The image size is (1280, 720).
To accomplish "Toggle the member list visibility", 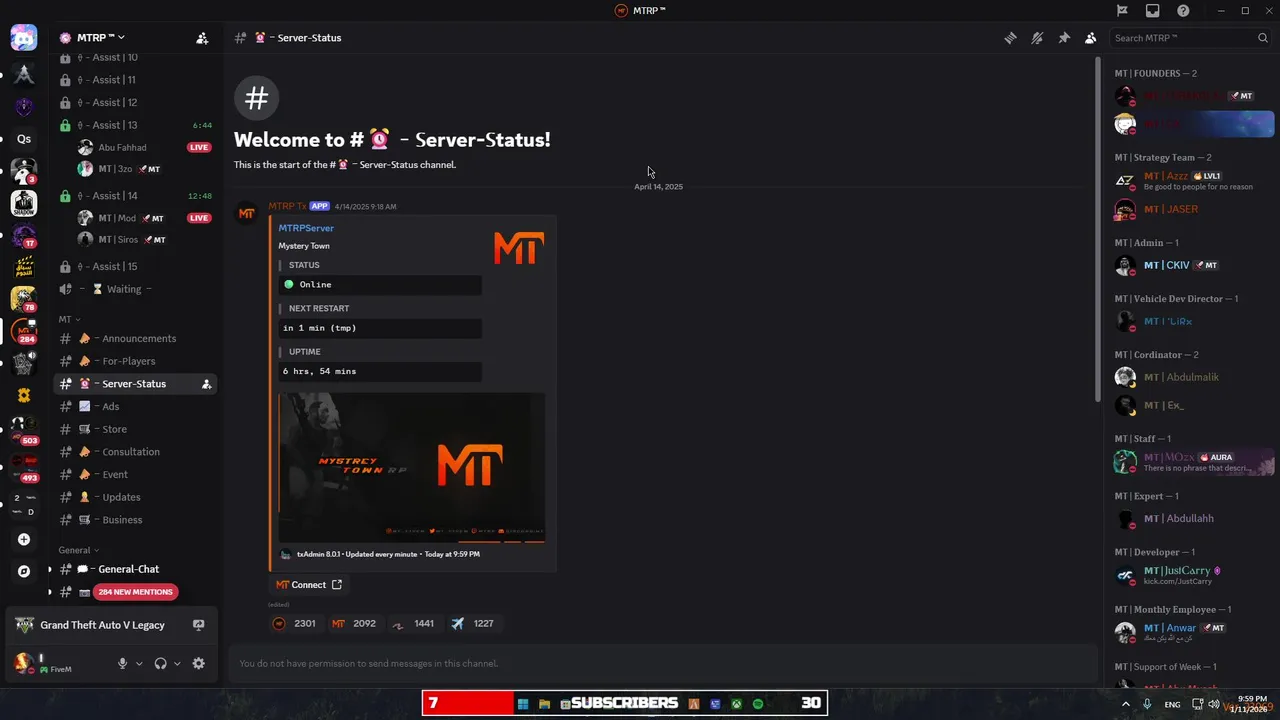I will (1090, 38).
